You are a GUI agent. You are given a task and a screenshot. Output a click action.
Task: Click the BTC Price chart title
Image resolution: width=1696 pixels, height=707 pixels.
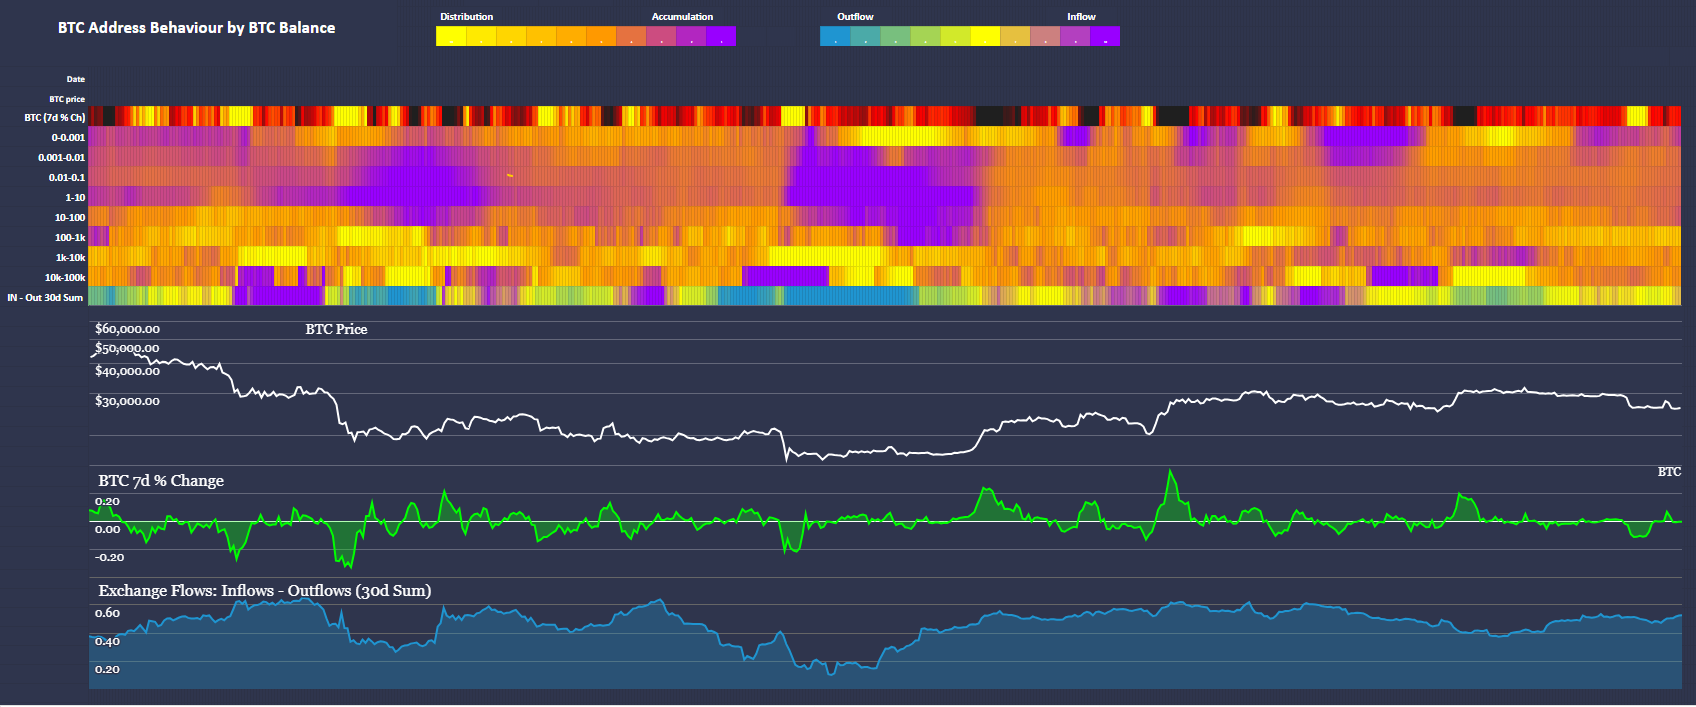(x=336, y=329)
